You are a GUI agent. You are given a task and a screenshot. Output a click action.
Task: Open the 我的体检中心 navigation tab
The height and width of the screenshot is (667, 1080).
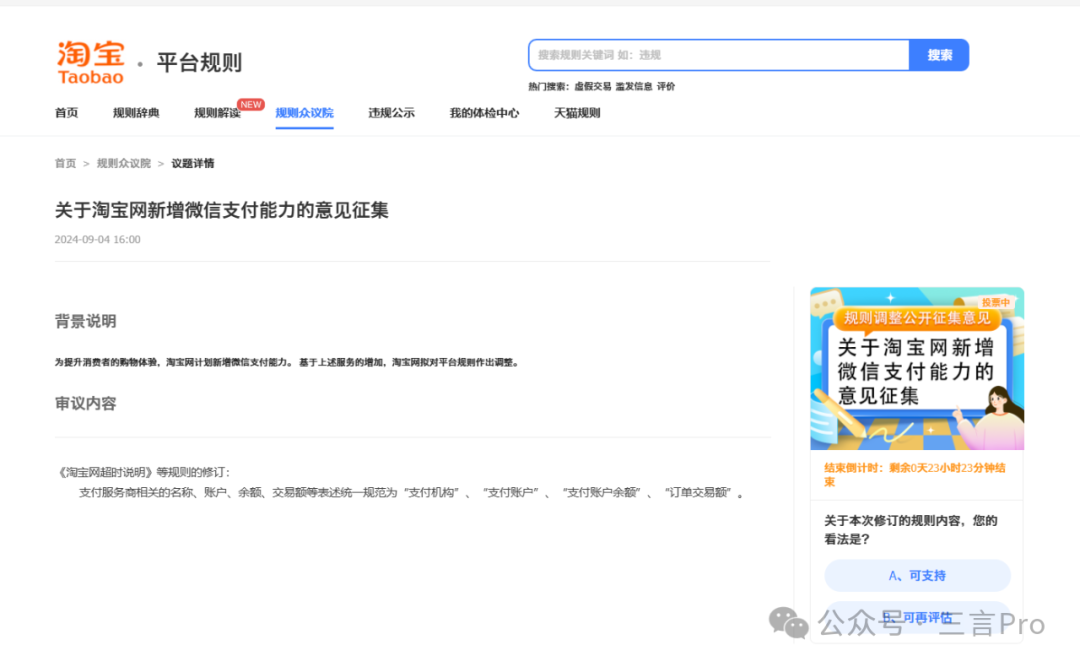point(484,113)
